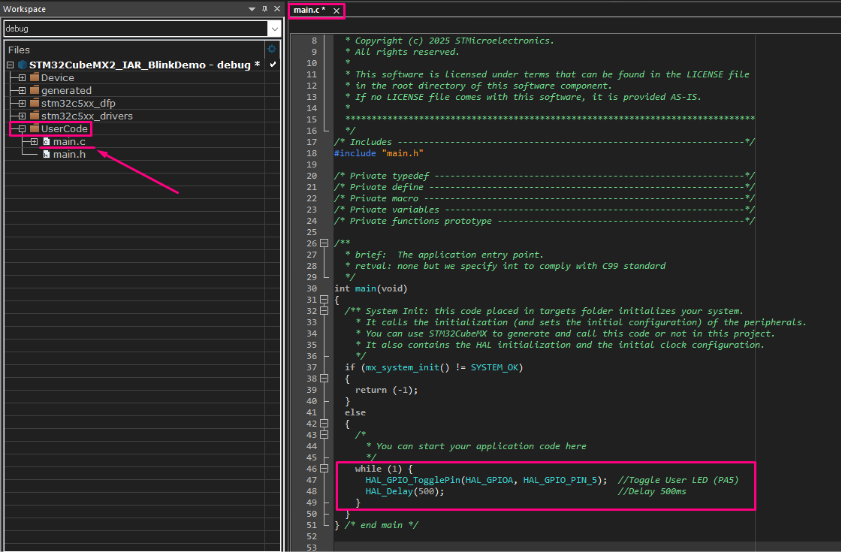
Task: Expand the generated folder node
Action: [x=22, y=90]
